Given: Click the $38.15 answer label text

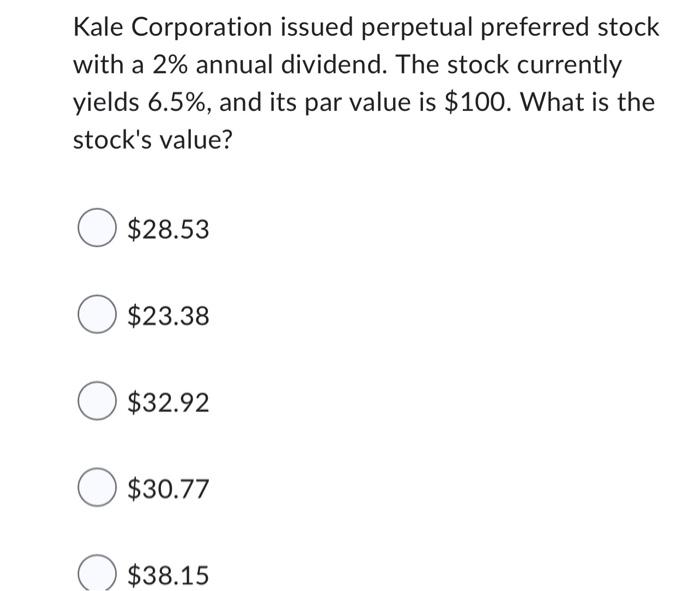Looking at the screenshot, I should (169, 576).
